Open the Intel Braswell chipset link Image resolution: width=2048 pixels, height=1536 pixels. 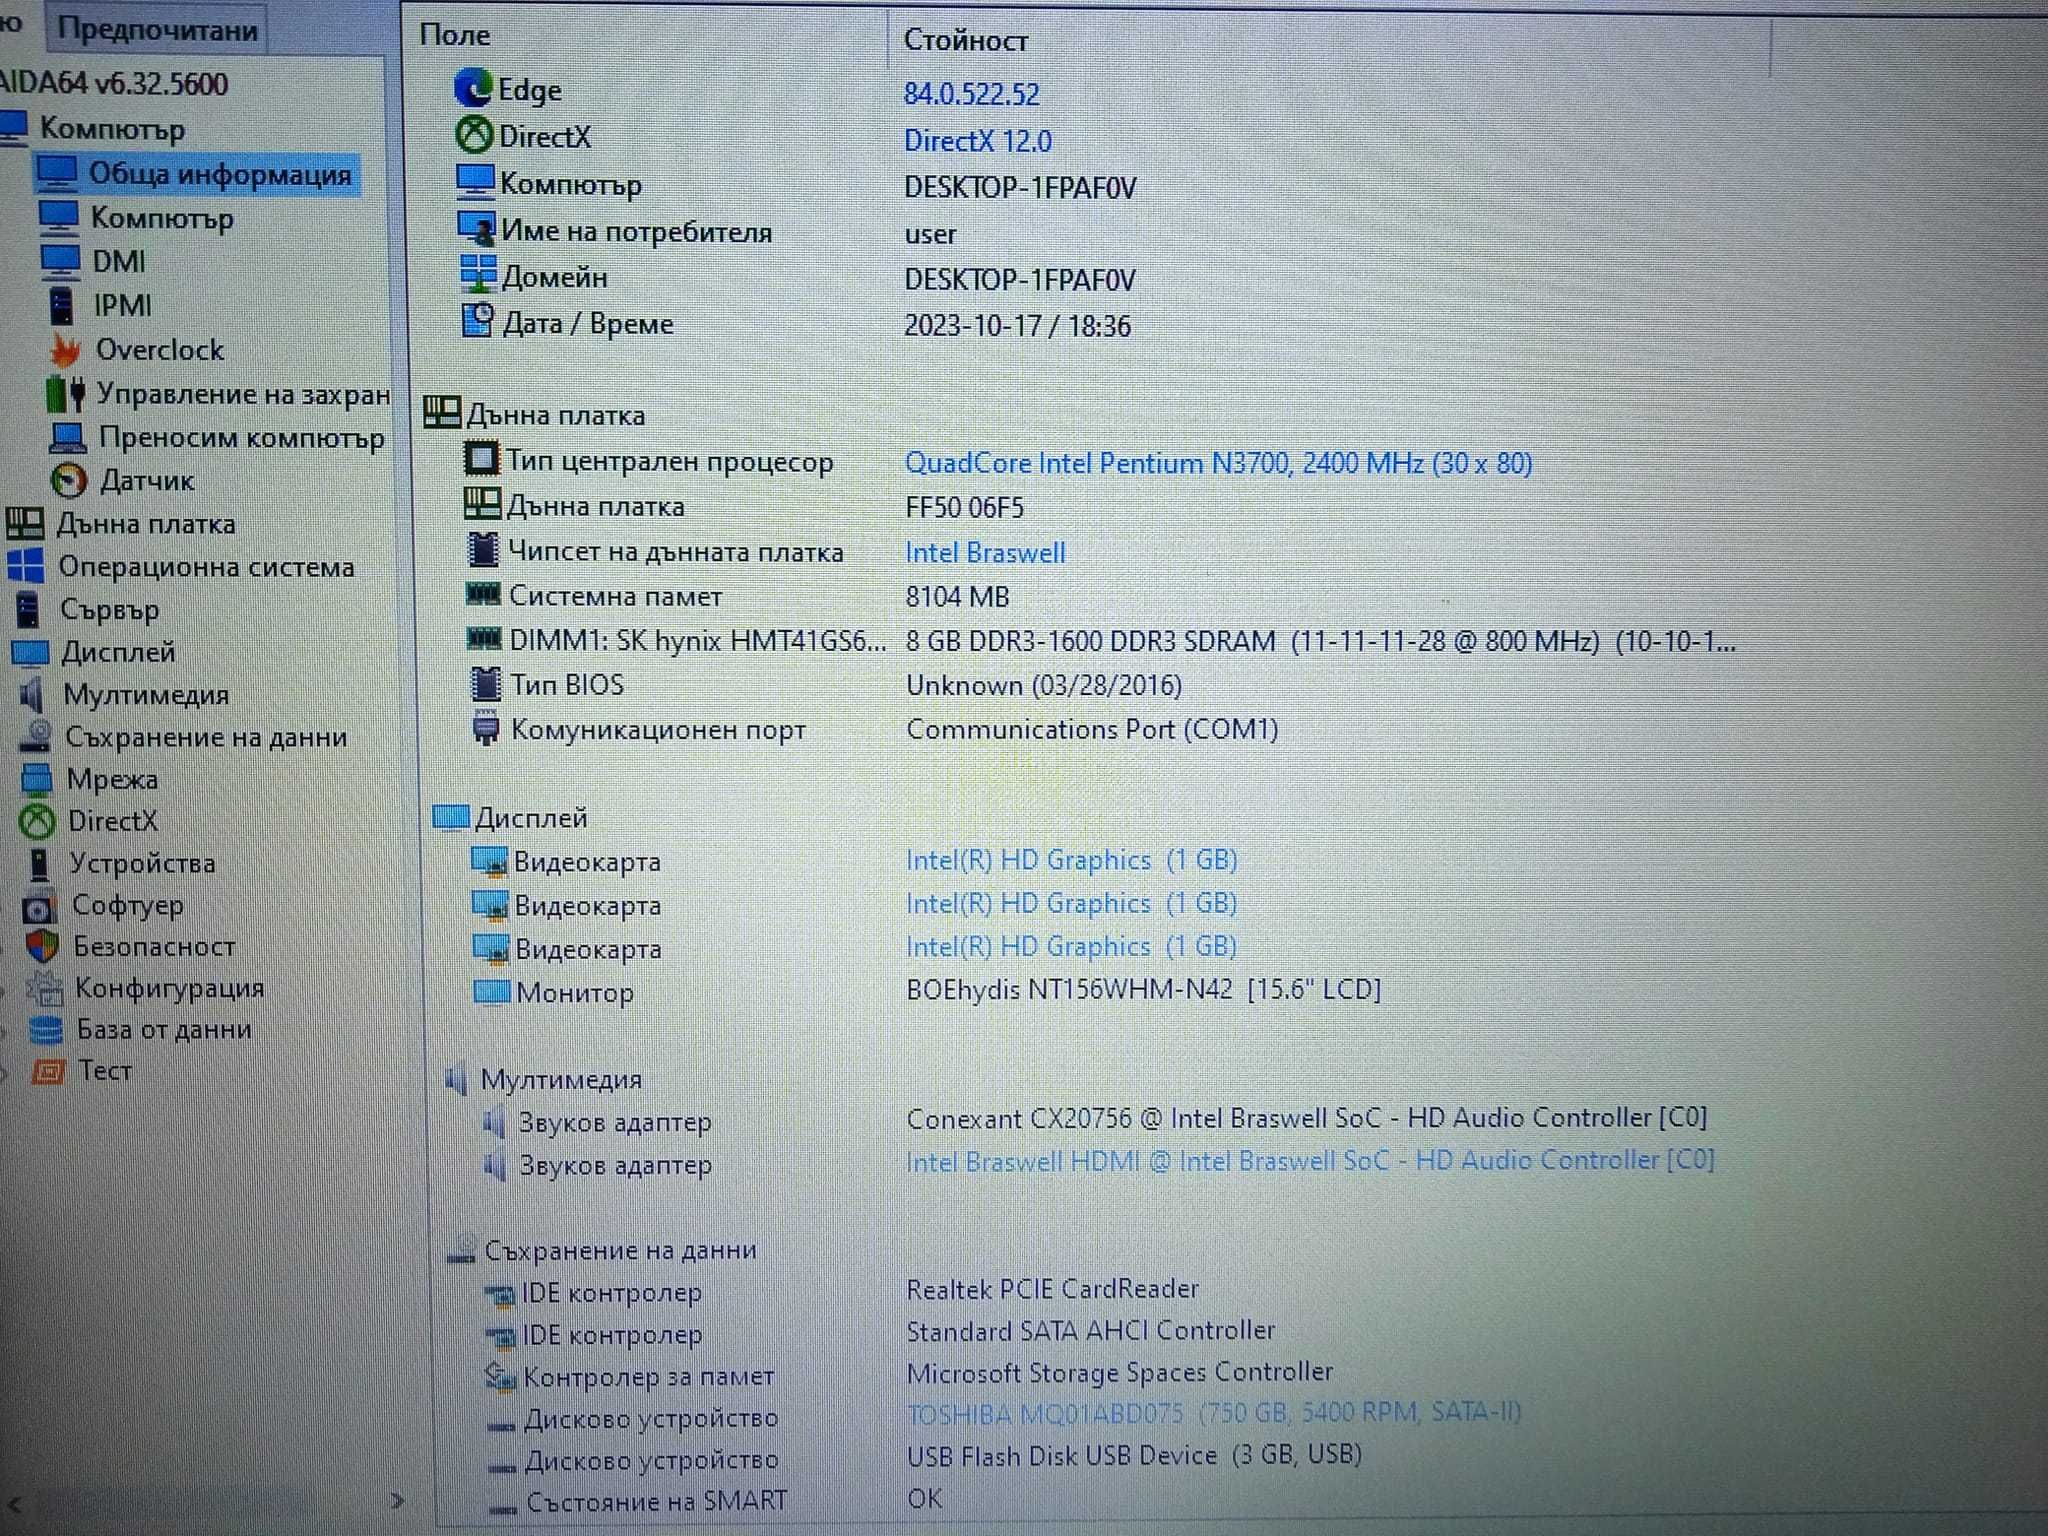pos(985,553)
